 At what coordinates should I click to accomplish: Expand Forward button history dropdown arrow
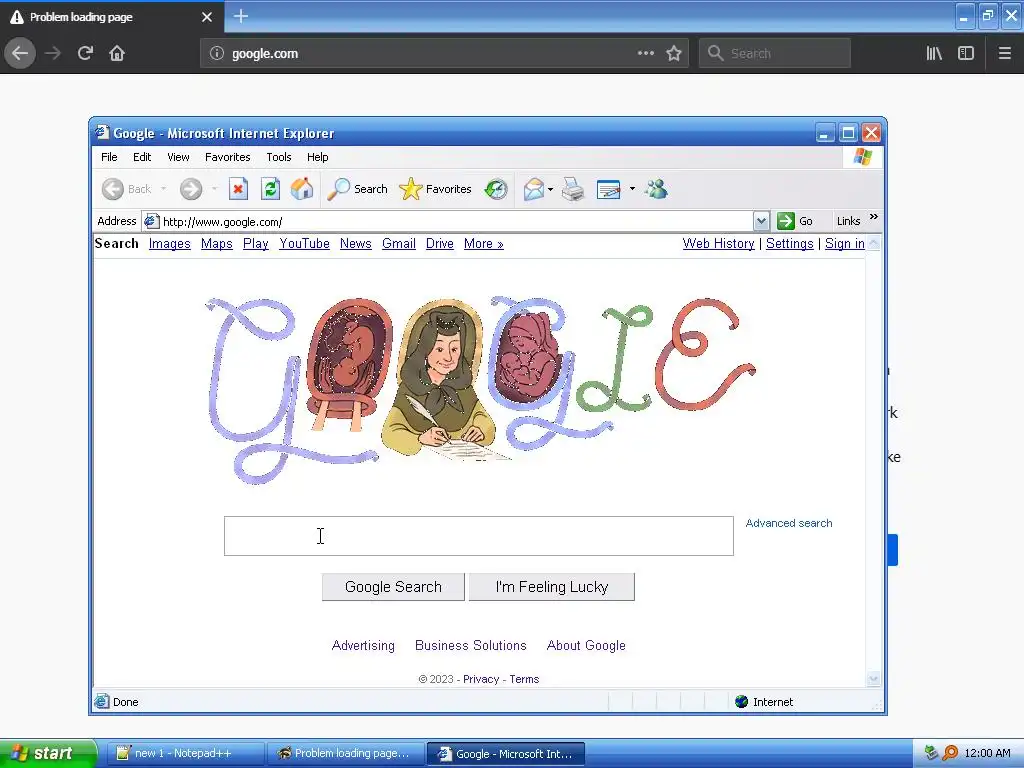[214, 189]
